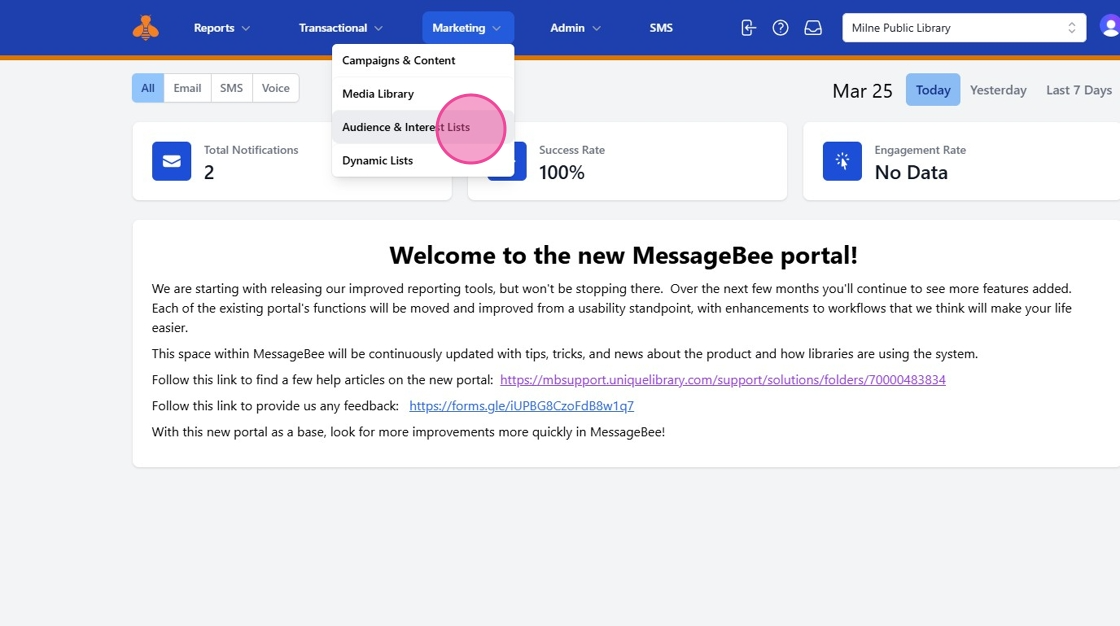Expand the Transactional menu
Screen dimensions: 1120x626
click(341, 28)
